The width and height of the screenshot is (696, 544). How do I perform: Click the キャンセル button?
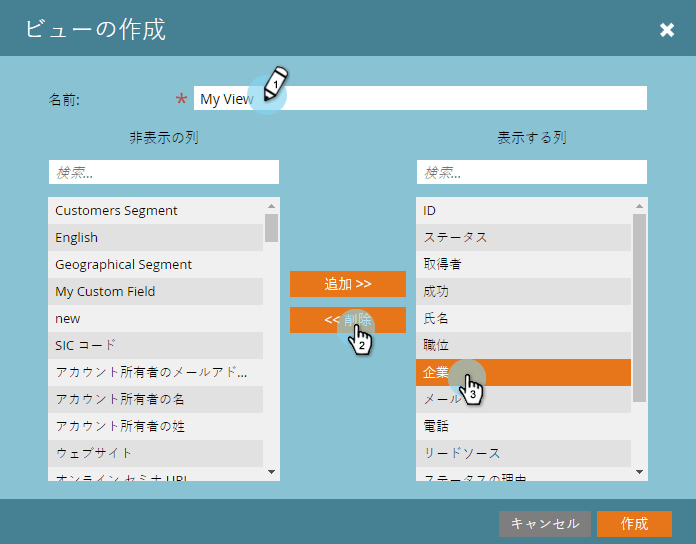(x=545, y=524)
